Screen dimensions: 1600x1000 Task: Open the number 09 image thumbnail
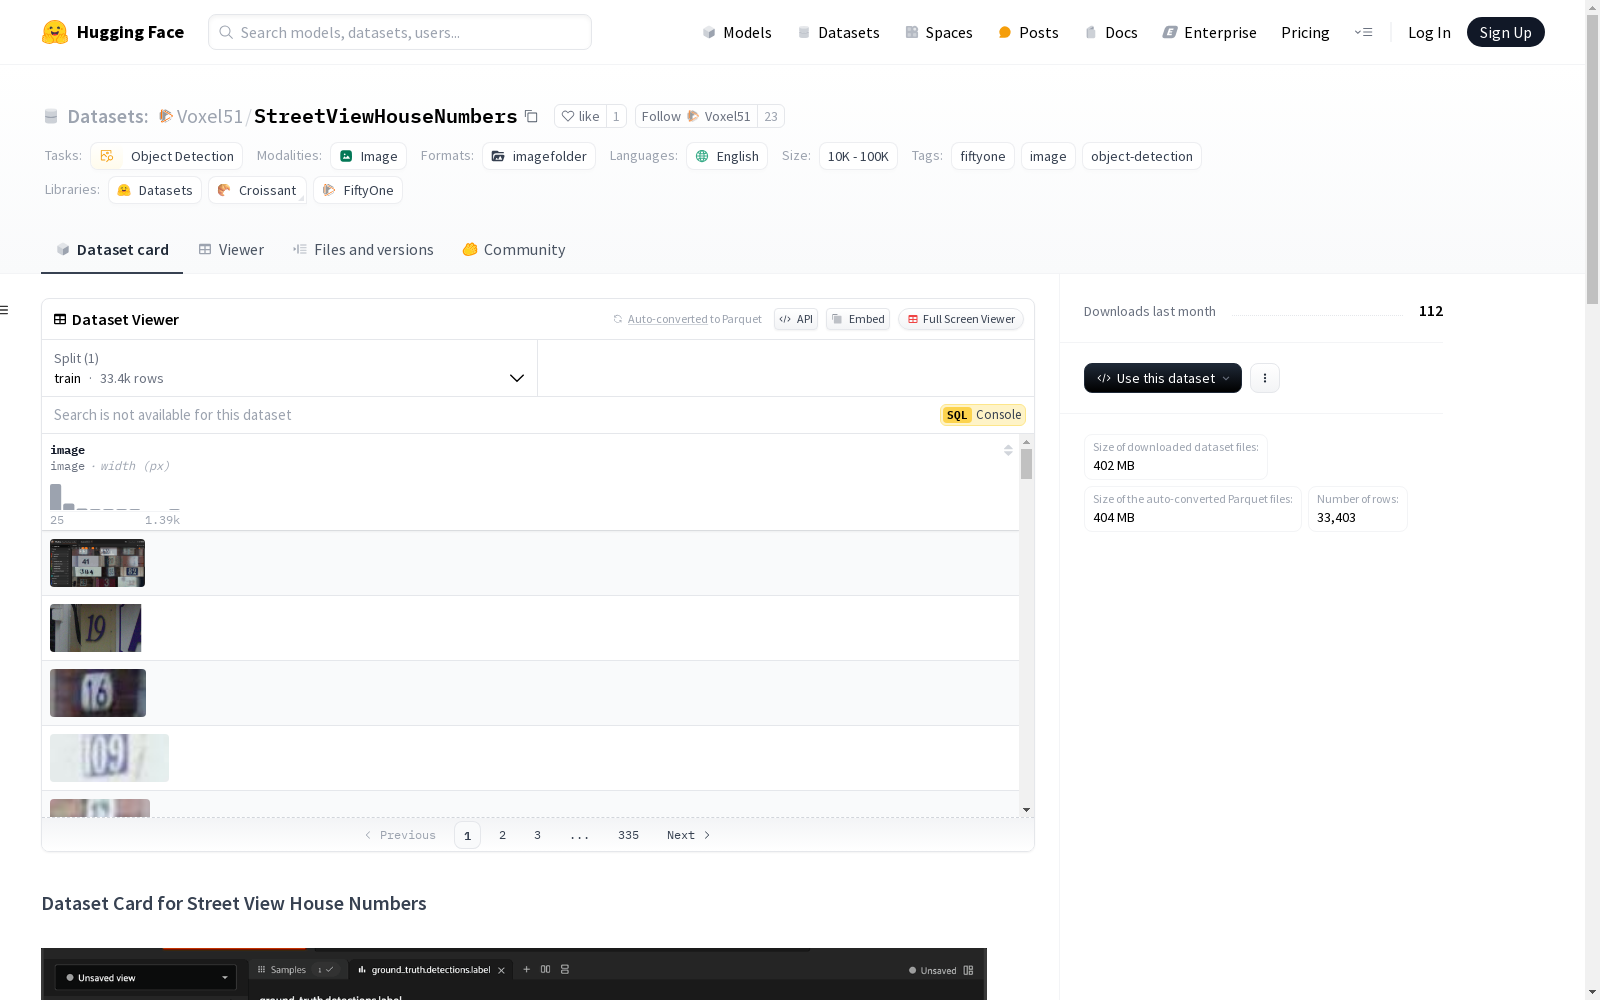coord(109,758)
